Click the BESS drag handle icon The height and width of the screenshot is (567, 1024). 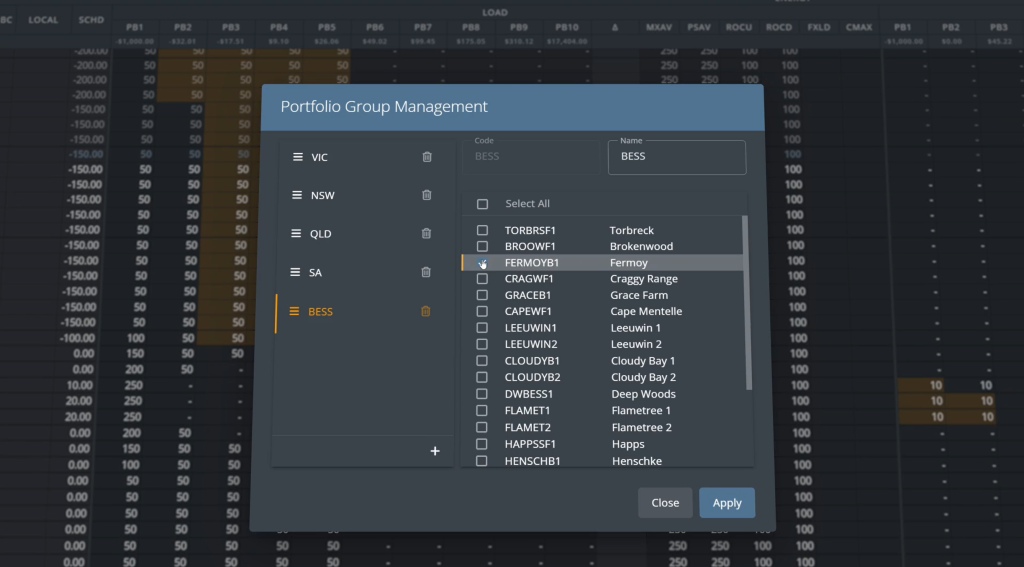coord(294,311)
